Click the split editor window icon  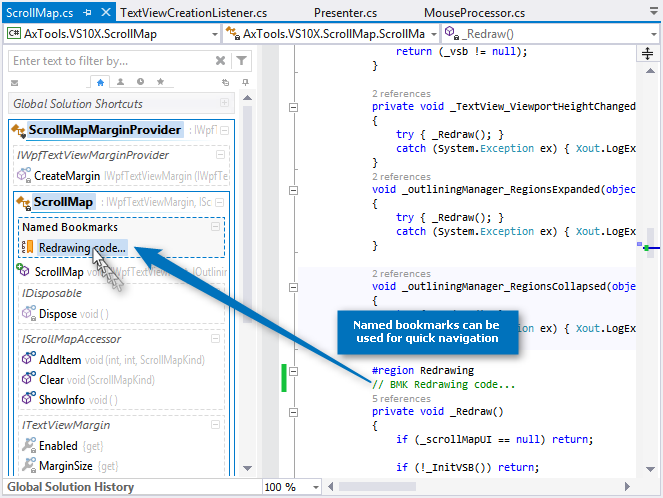click(647, 53)
